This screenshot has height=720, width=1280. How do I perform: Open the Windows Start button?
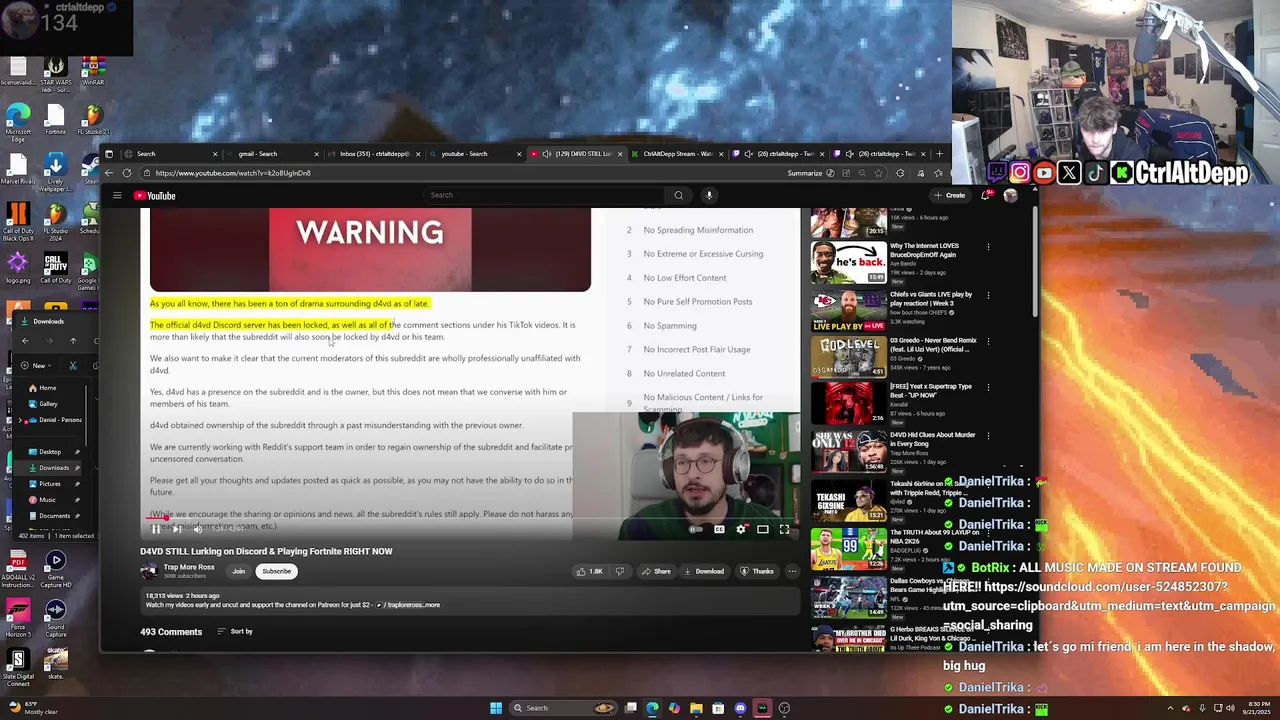[x=496, y=708]
